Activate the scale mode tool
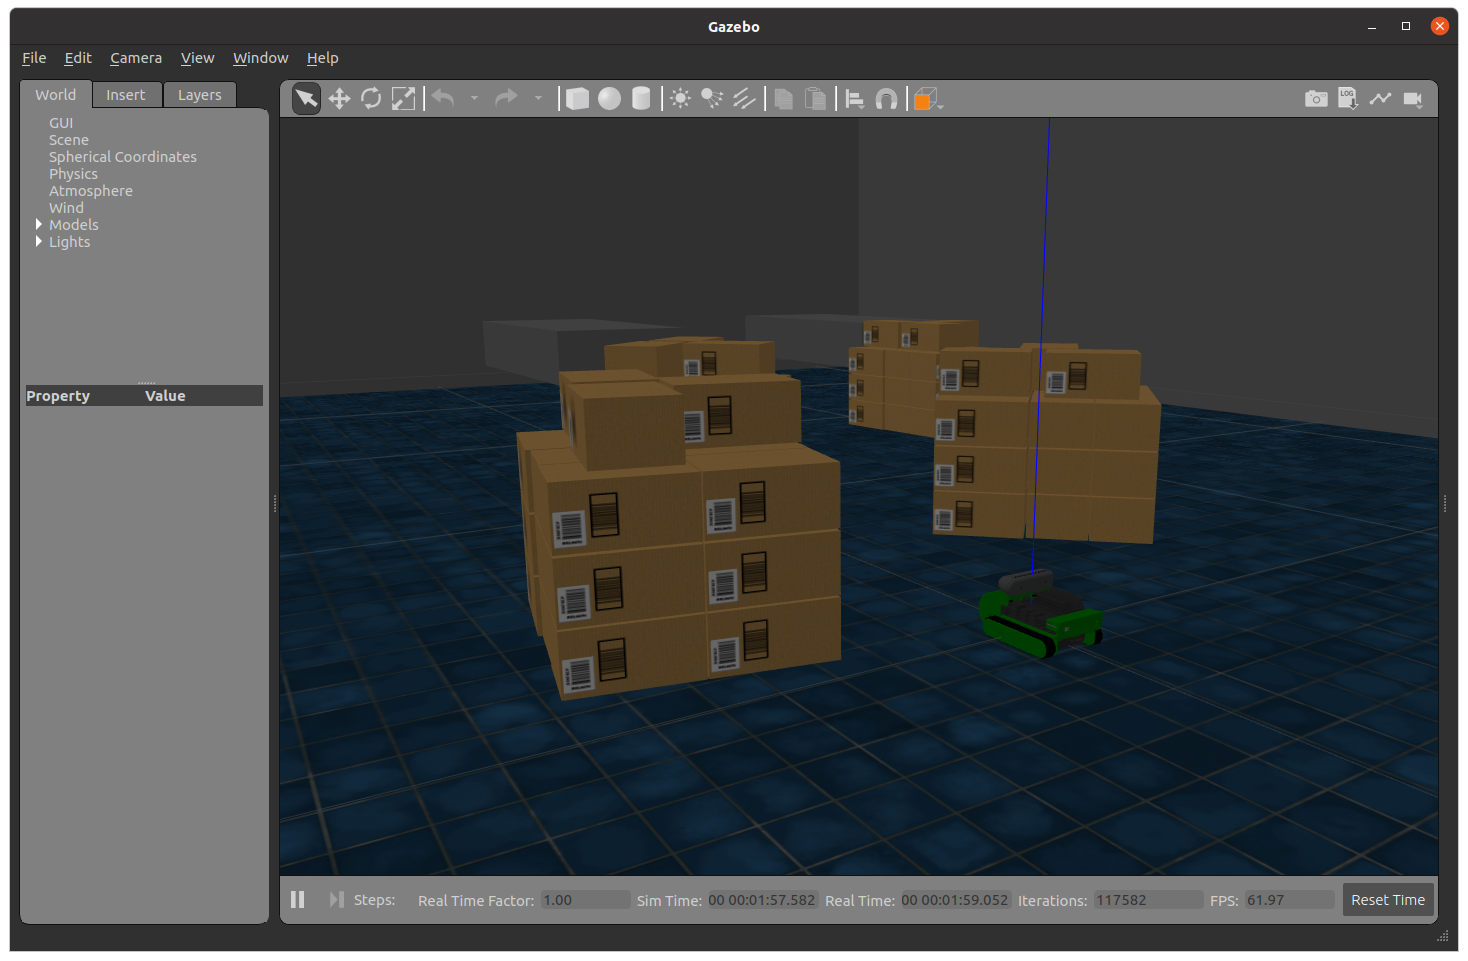 pos(403,98)
